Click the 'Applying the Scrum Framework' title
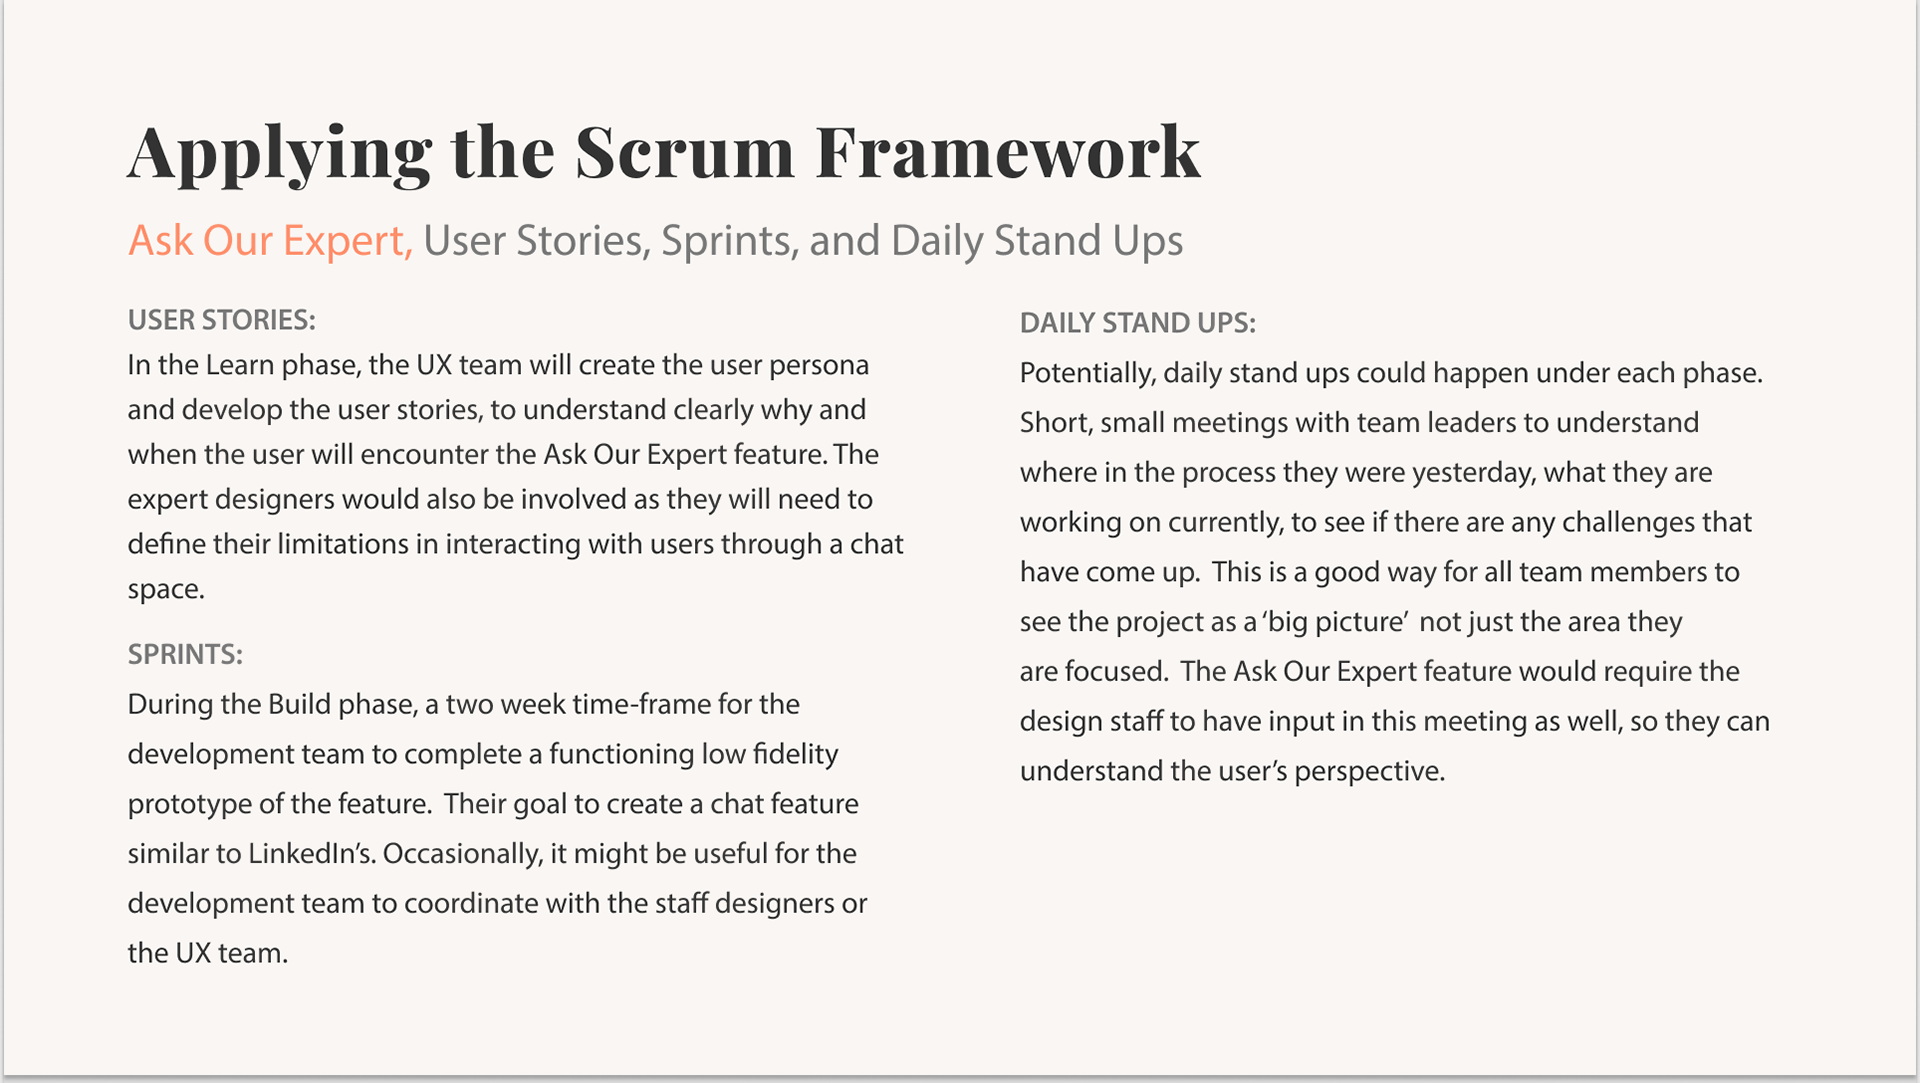The image size is (1920, 1083). click(664, 152)
